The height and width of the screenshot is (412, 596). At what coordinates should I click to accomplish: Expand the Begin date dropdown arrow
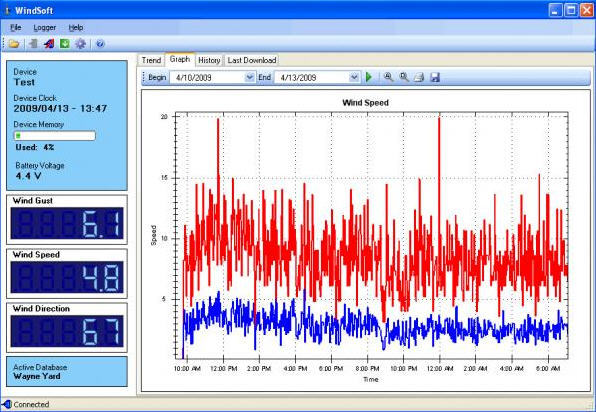[249, 77]
